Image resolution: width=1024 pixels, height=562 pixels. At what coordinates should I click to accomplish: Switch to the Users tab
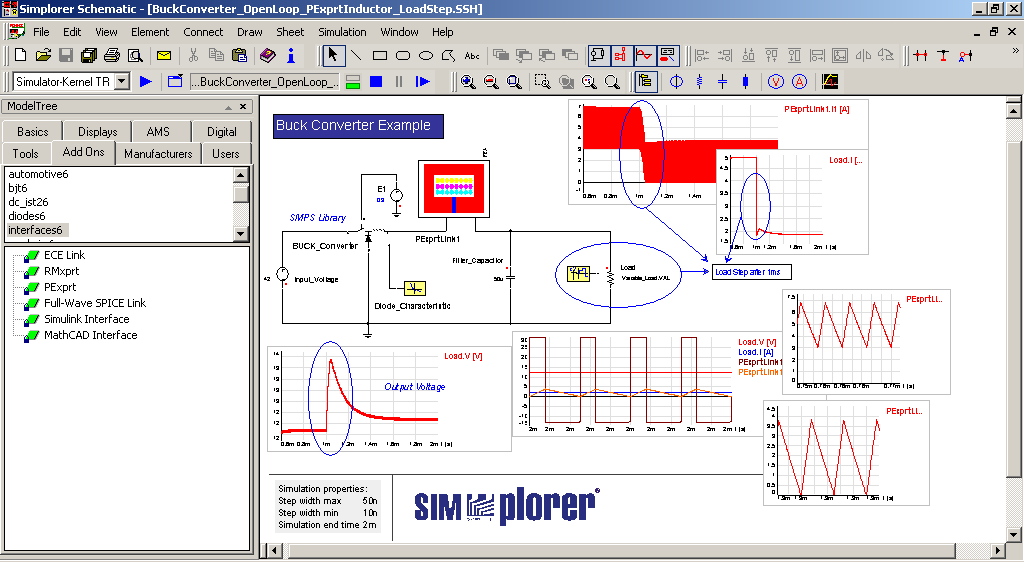tap(225, 154)
